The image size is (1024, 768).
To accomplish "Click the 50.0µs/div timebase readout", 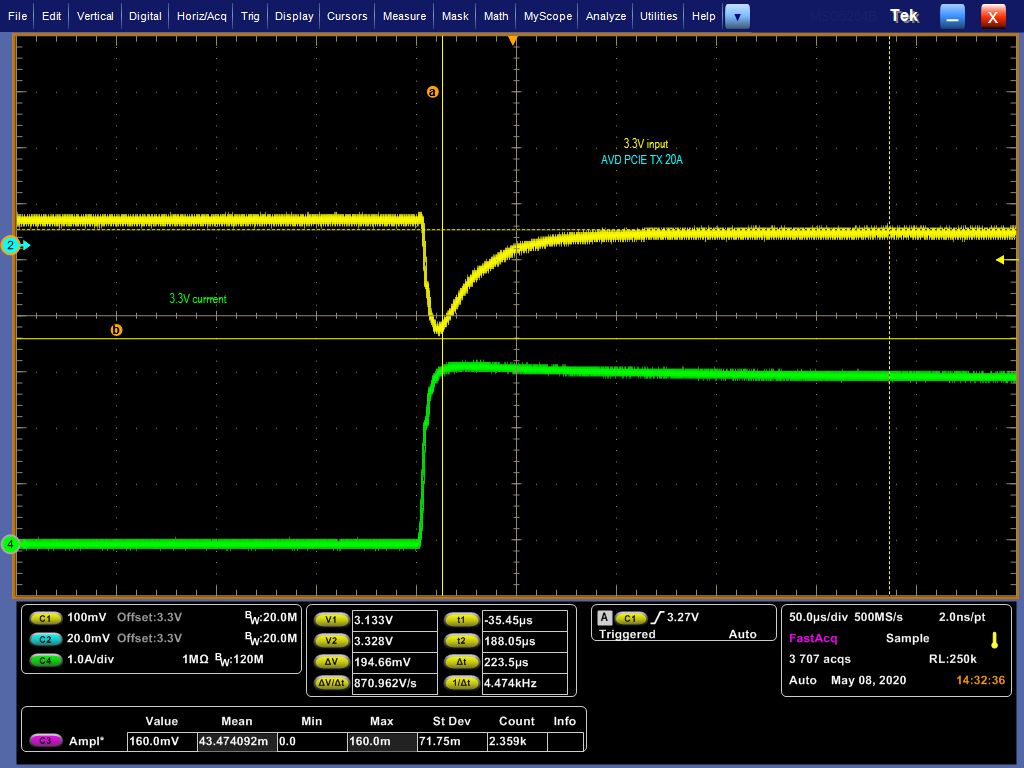I will [x=818, y=617].
